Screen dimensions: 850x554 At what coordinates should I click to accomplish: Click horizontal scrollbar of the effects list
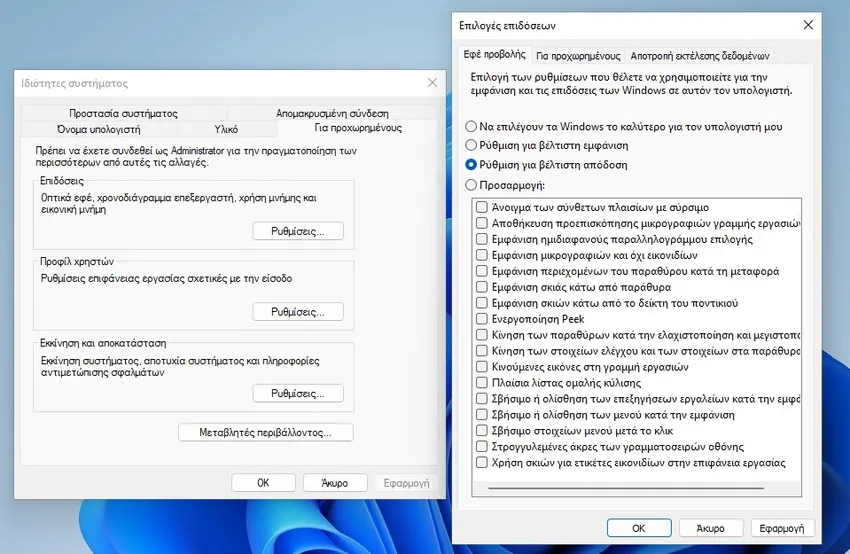[626, 488]
